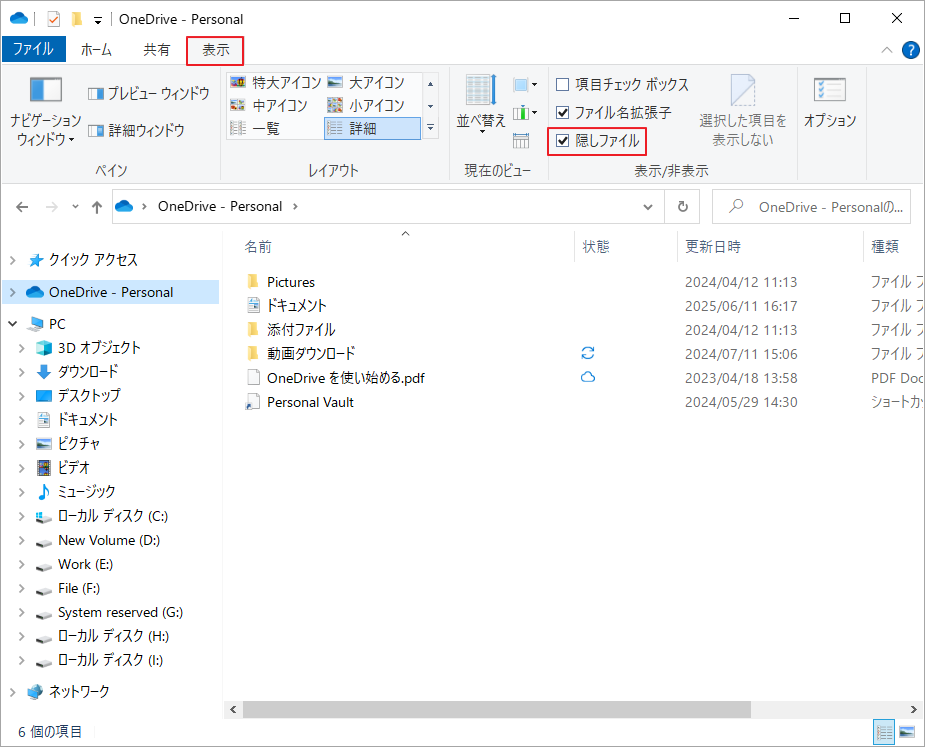Toggle the プレビュー ウィンドウ pane
Viewport: 925px width, 747px height.
tap(149, 93)
